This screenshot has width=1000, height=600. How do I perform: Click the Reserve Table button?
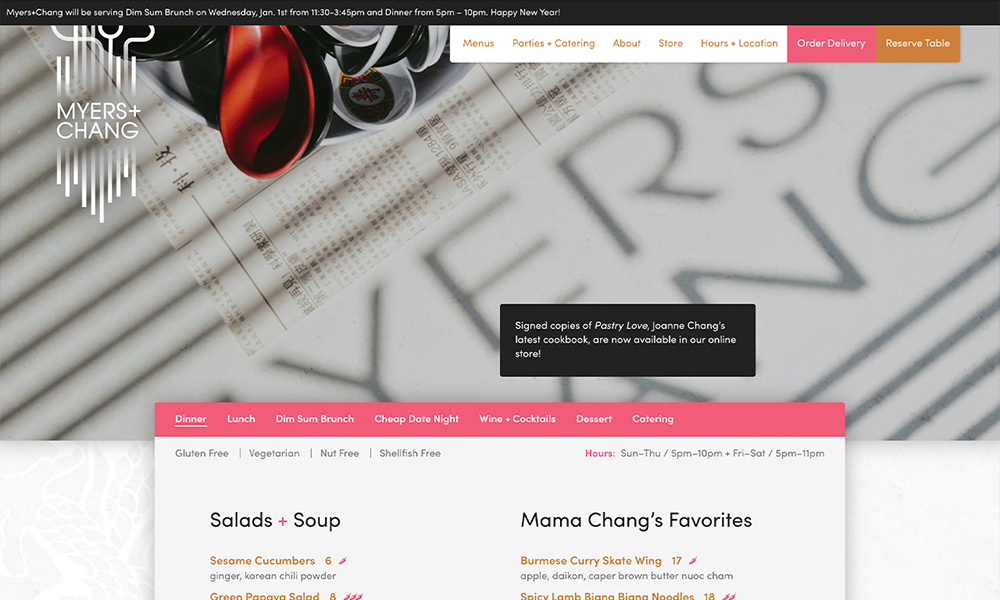(918, 43)
